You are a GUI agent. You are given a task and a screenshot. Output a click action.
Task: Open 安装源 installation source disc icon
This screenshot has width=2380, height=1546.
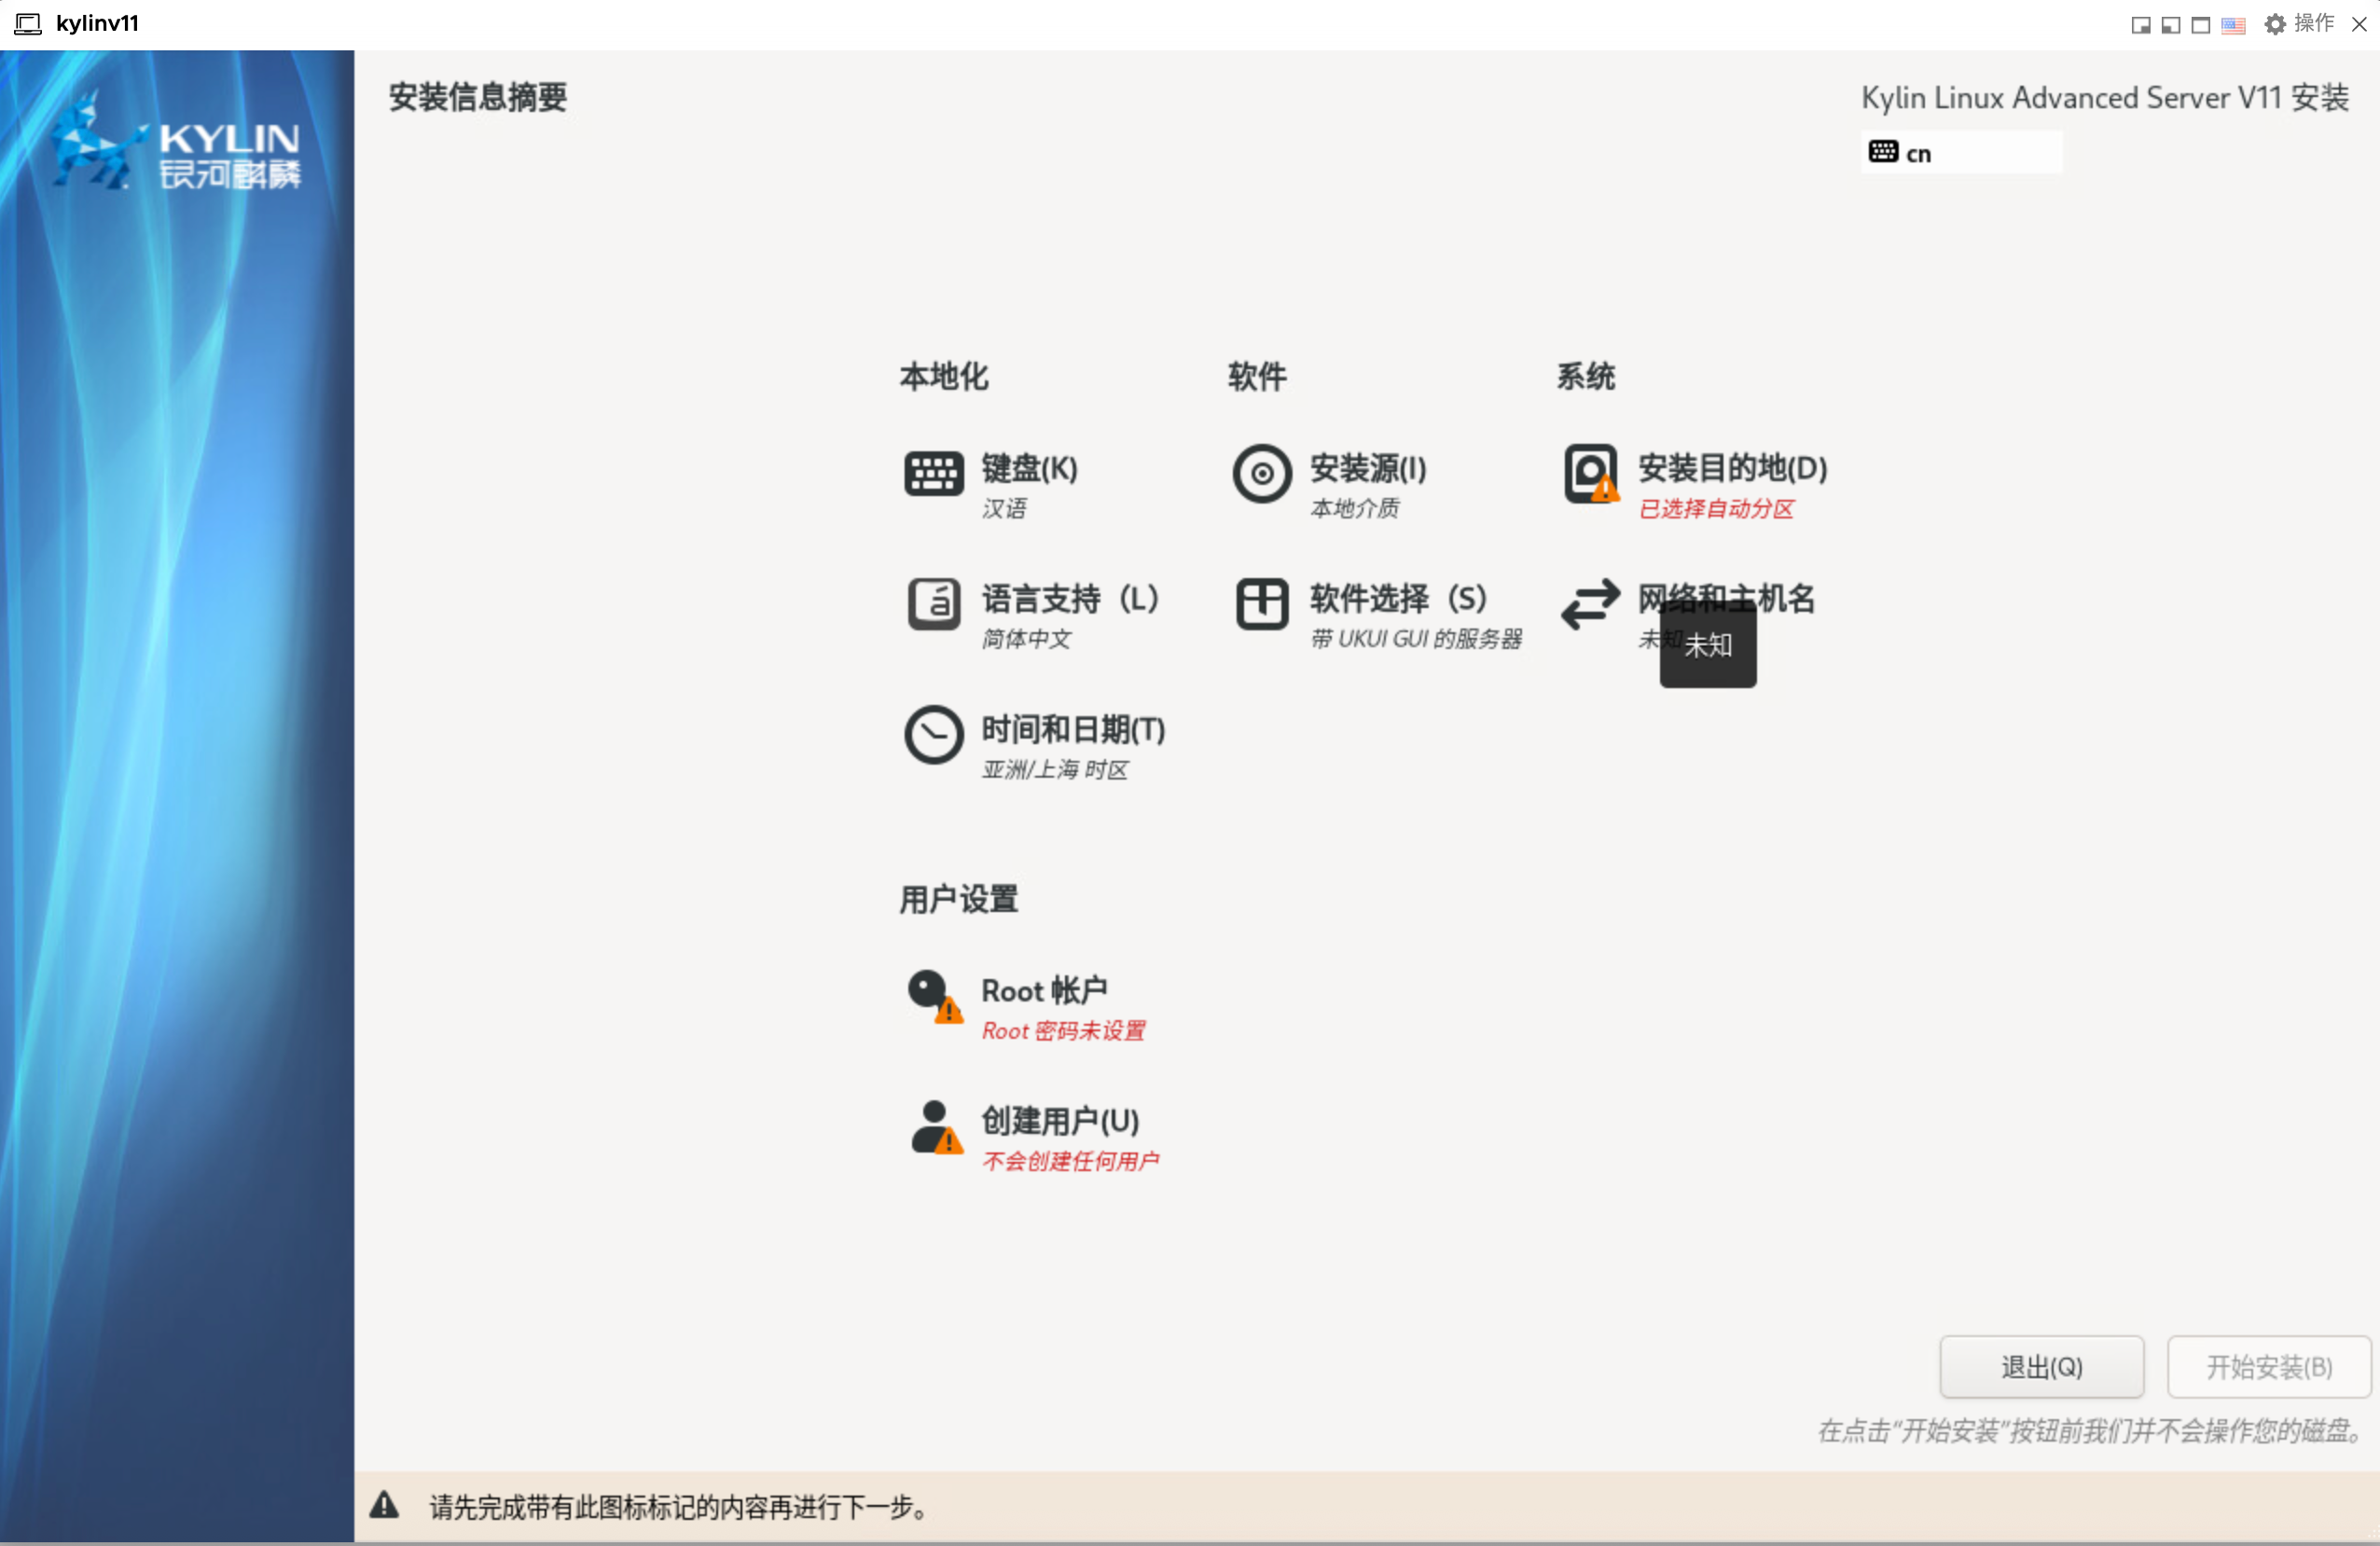(x=1261, y=473)
